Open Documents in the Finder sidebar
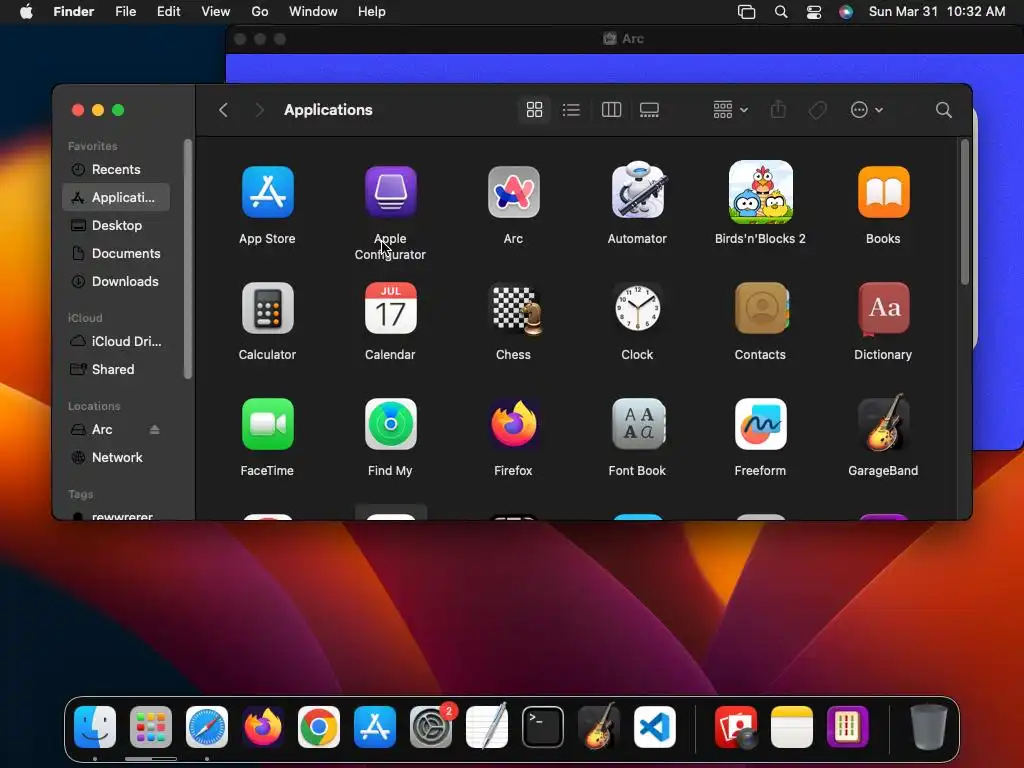1024x768 pixels. [116, 253]
